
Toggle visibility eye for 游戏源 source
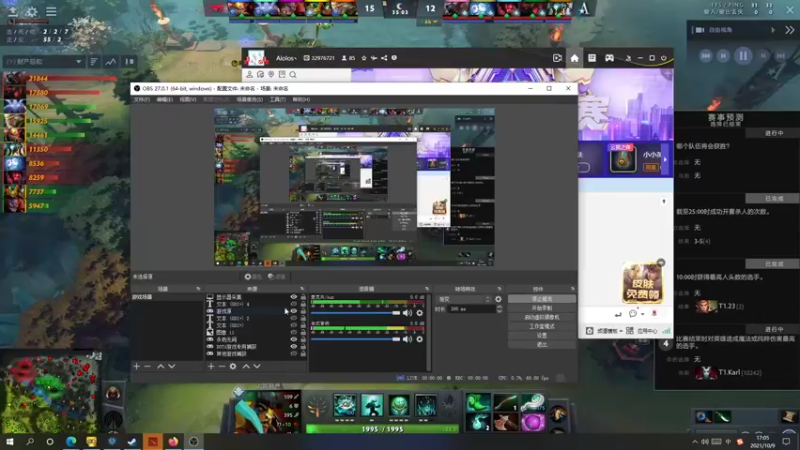point(293,311)
